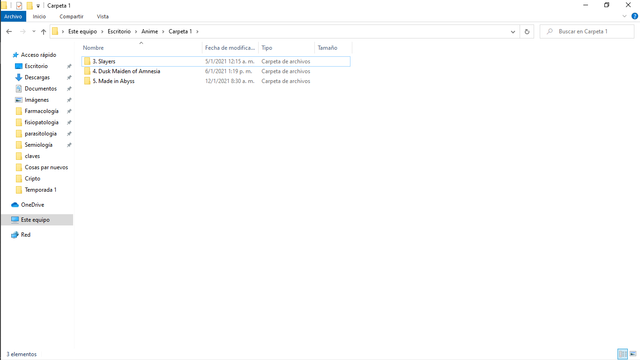The height and width of the screenshot is (360, 640).
Task: Click the new folder quick access icon
Action: (29, 5)
